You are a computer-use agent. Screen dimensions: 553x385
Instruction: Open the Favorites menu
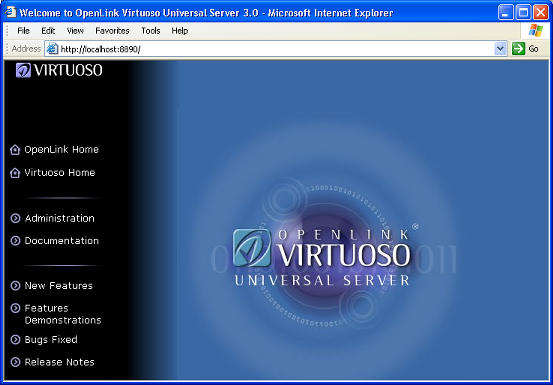112,31
